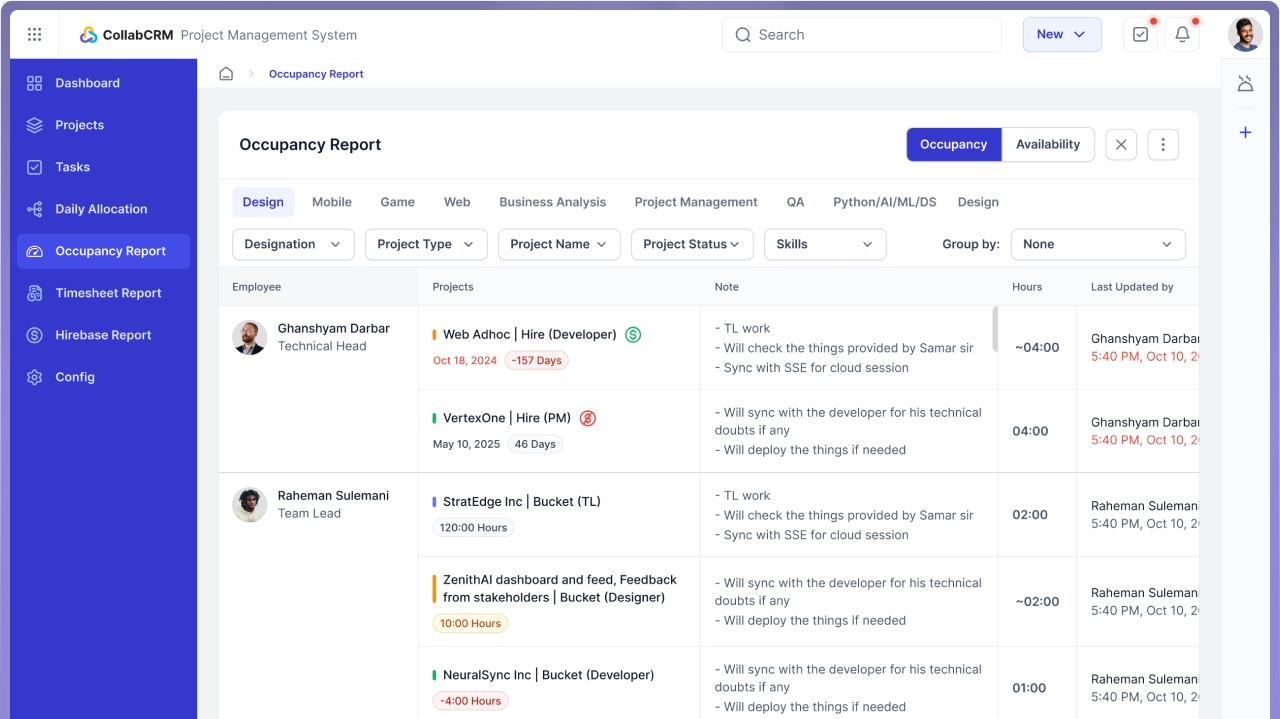Click the Occupancy Report breadcrumb link

tap(316, 74)
